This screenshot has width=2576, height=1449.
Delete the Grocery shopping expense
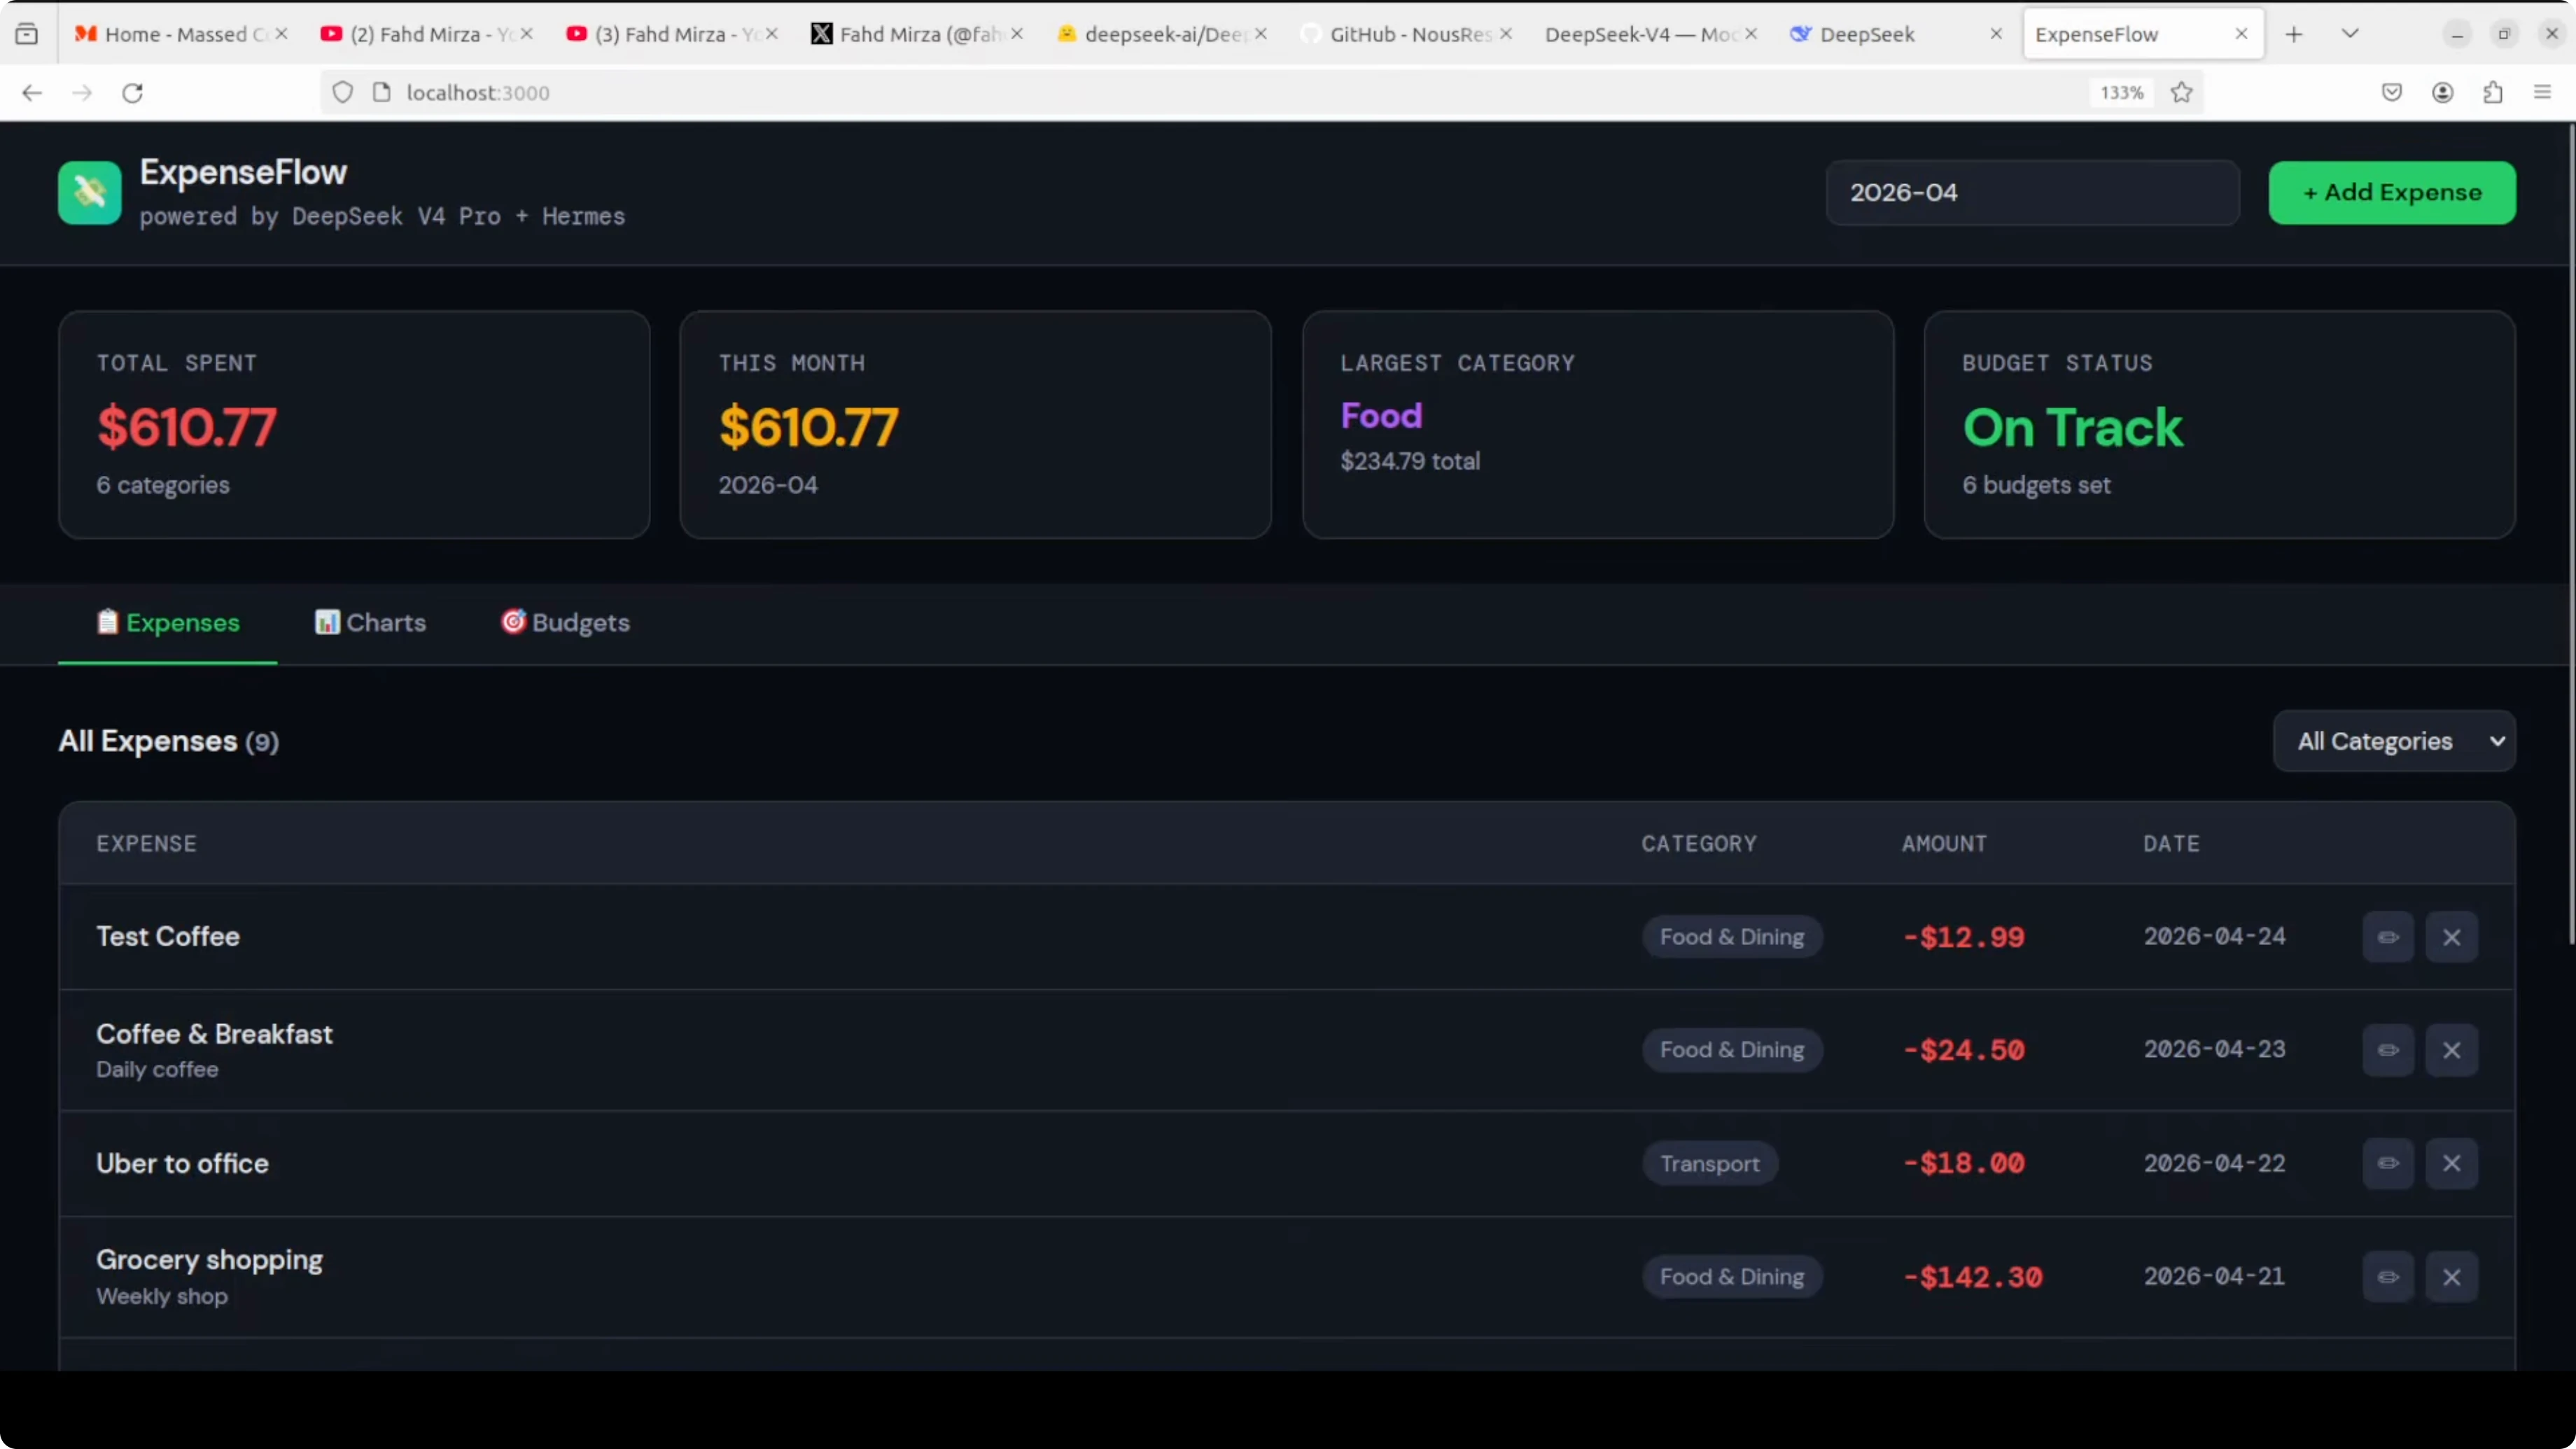click(2451, 1277)
